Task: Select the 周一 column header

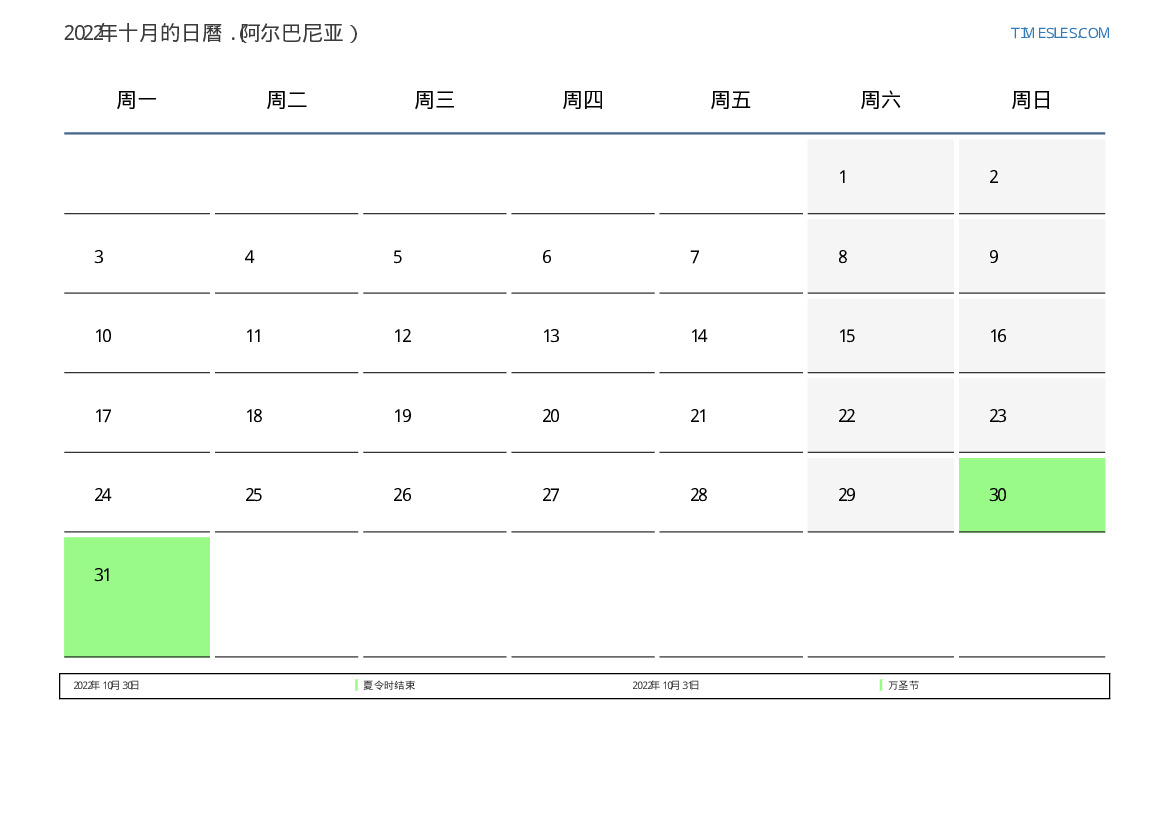Action: click(137, 100)
